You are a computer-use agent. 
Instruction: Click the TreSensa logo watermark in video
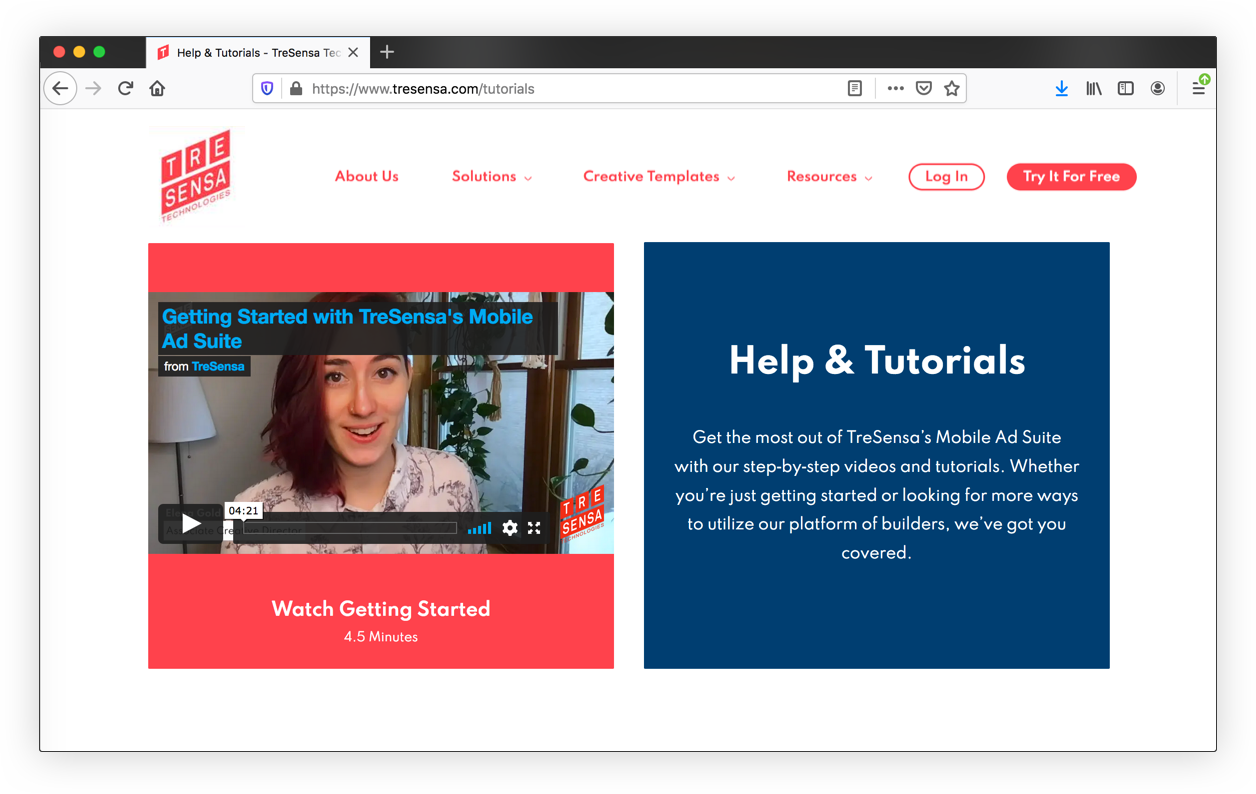coord(582,514)
